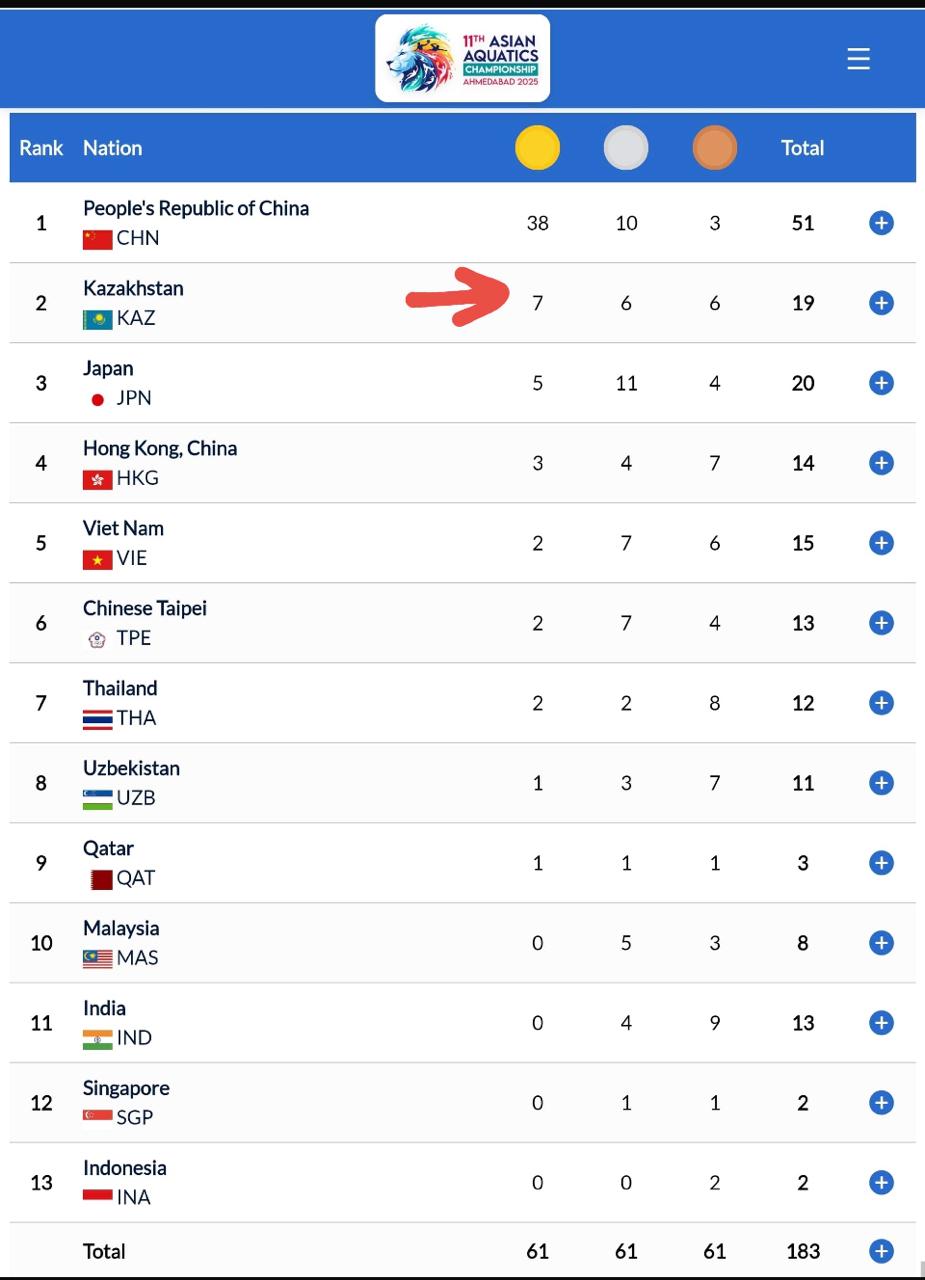Expand the India medal breakdown
The width and height of the screenshot is (925, 1280).
point(880,1023)
